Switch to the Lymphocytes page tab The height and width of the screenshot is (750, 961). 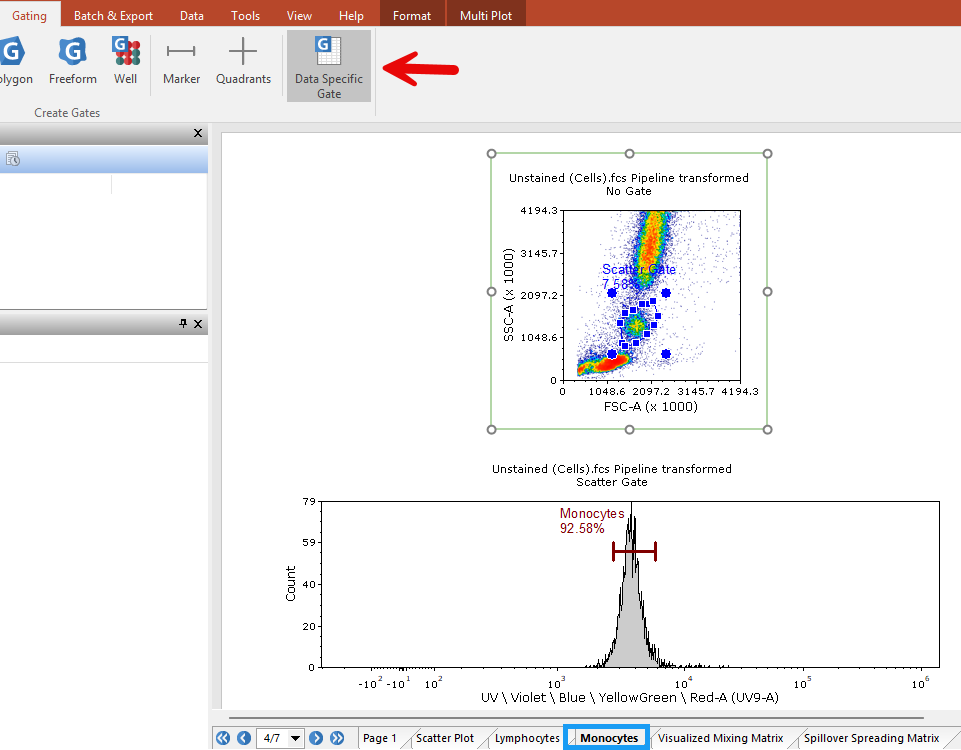coord(527,738)
